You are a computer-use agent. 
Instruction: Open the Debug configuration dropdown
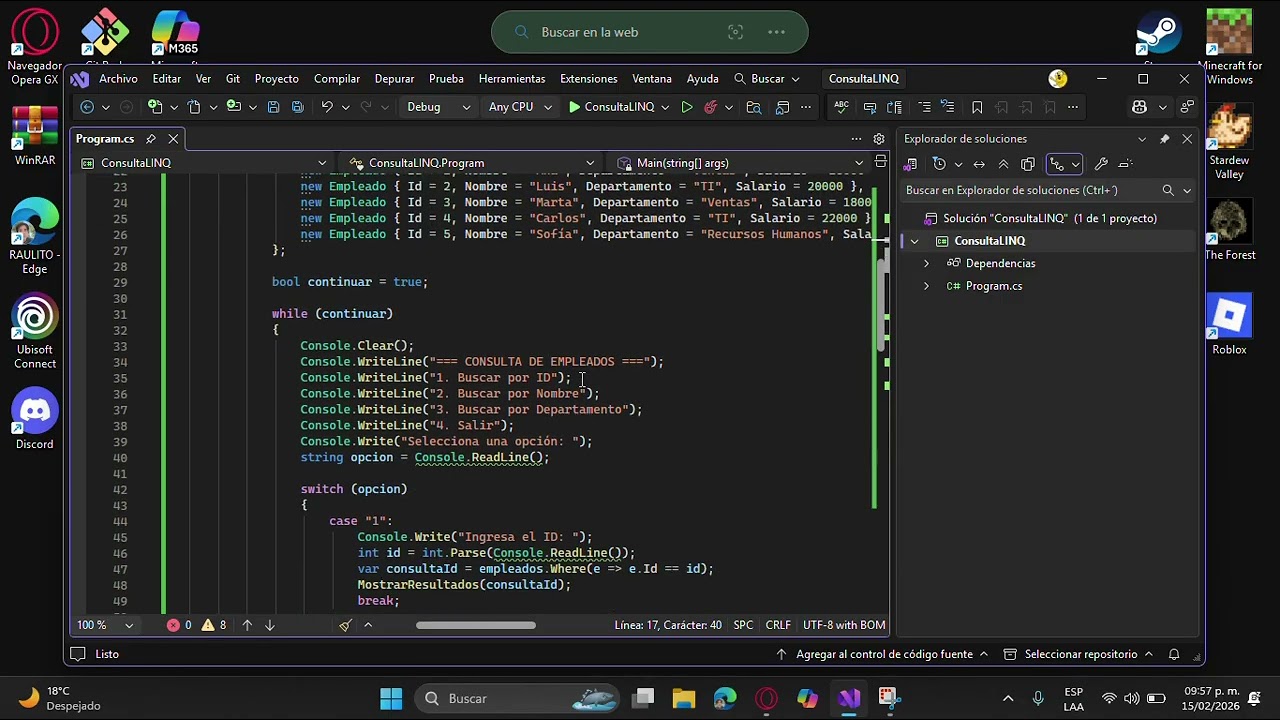(438, 107)
